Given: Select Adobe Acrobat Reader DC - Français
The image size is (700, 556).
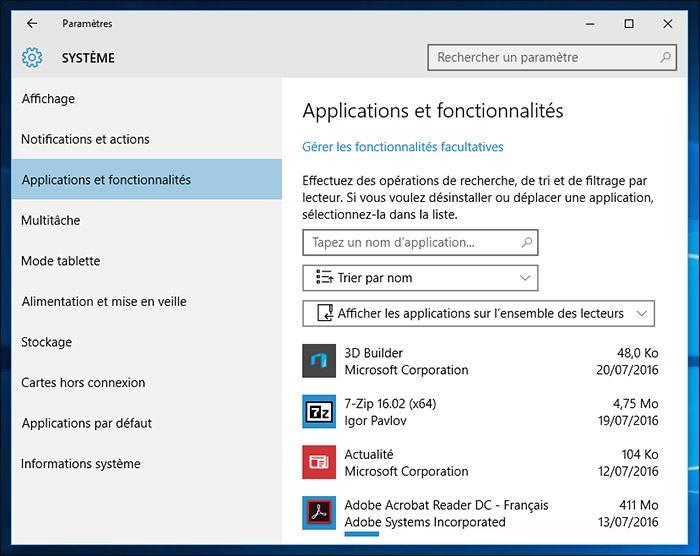Looking at the screenshot, I should pos(446,505).
